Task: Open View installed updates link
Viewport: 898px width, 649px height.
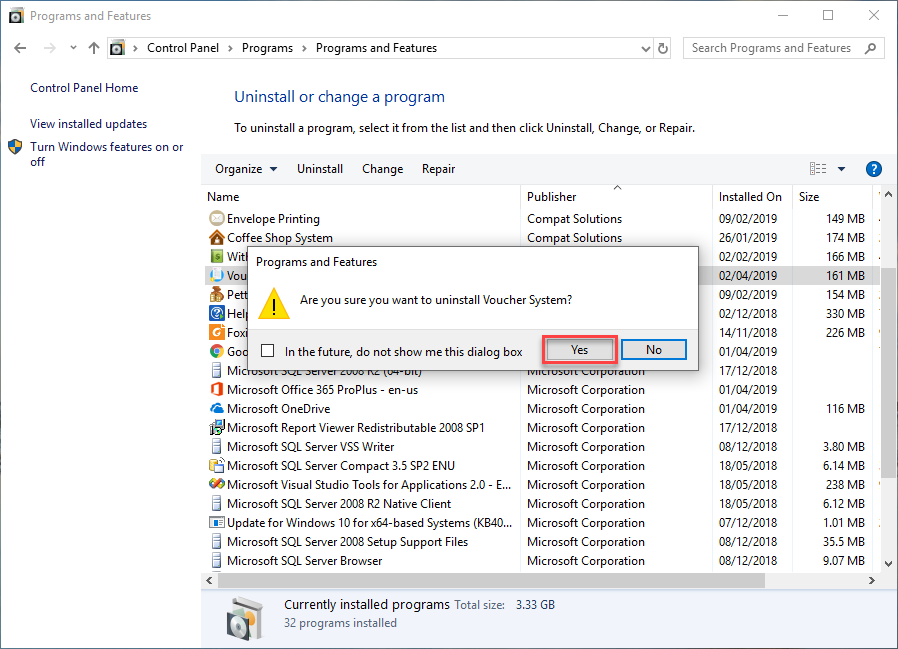Action: coord(89,124)
